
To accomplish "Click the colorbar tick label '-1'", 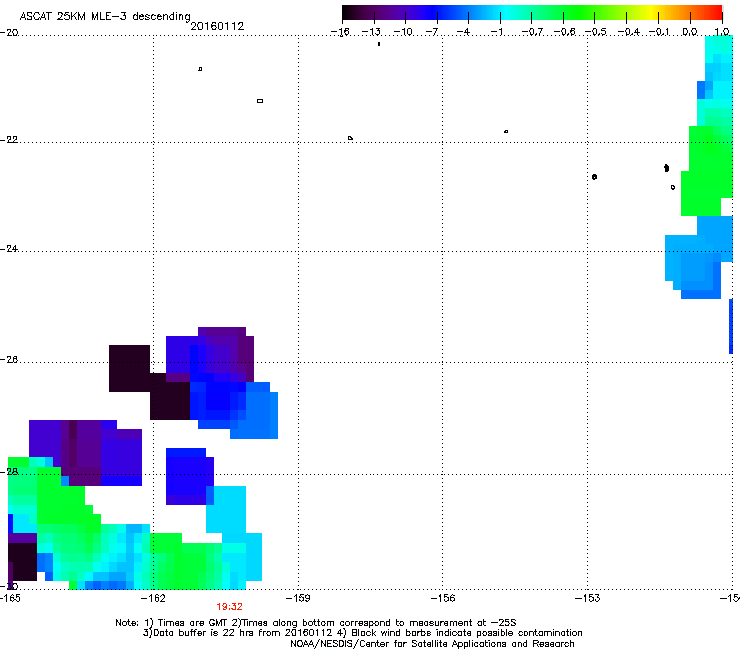I will click(496, 32).
